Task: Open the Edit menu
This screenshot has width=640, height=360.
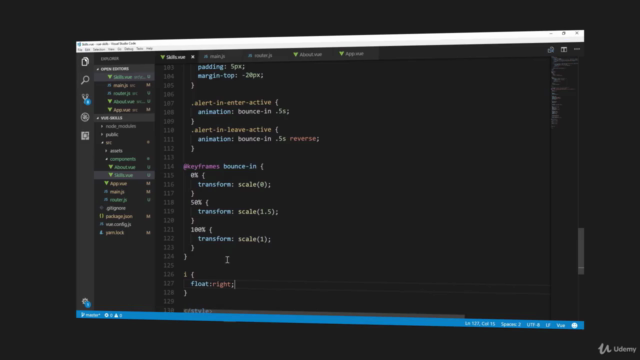Action: pos(87,50)
